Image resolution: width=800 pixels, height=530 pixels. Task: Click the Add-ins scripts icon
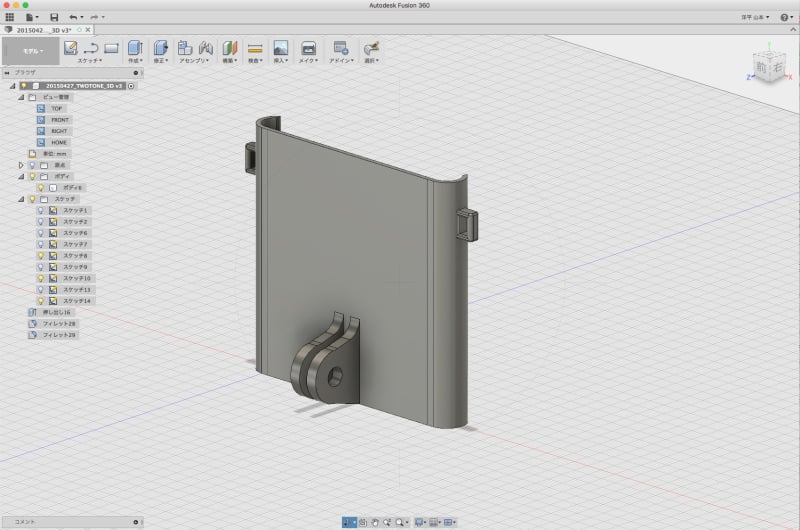pyautogui.click(x=340, y=48)
